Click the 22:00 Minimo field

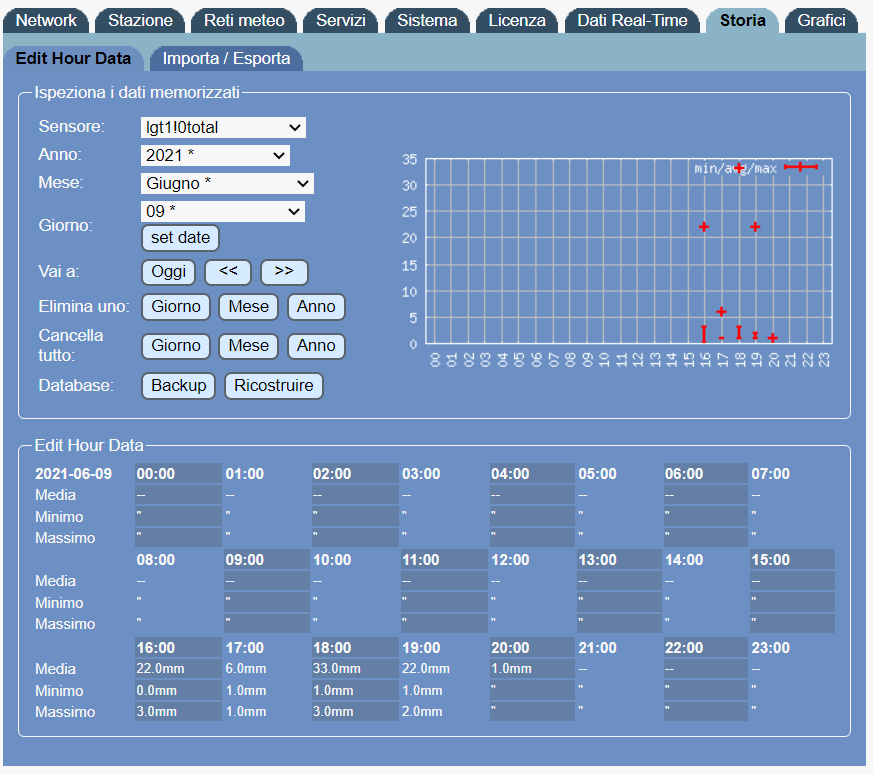coord(705,690)
